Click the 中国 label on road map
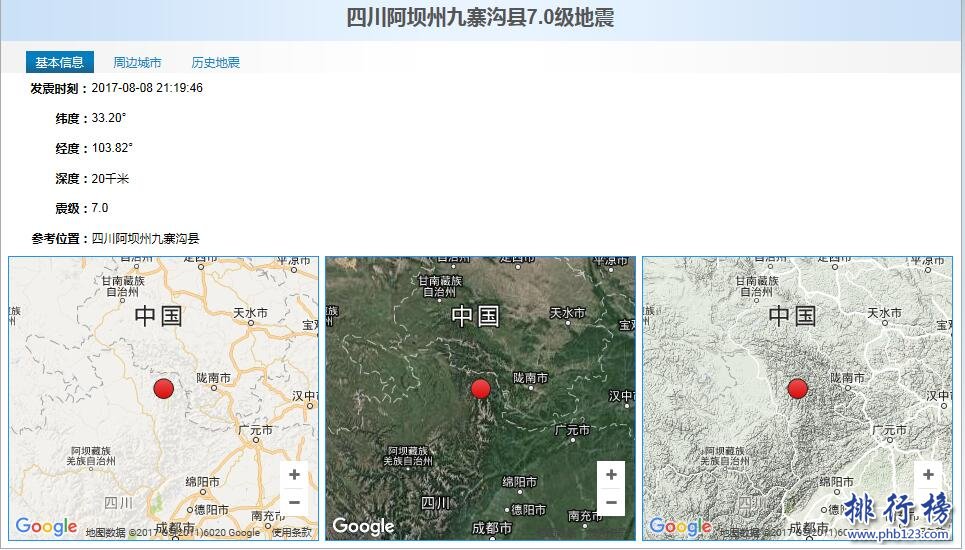Image resolution: width=965 pixels, height=550 pixels. coord(159,316)
